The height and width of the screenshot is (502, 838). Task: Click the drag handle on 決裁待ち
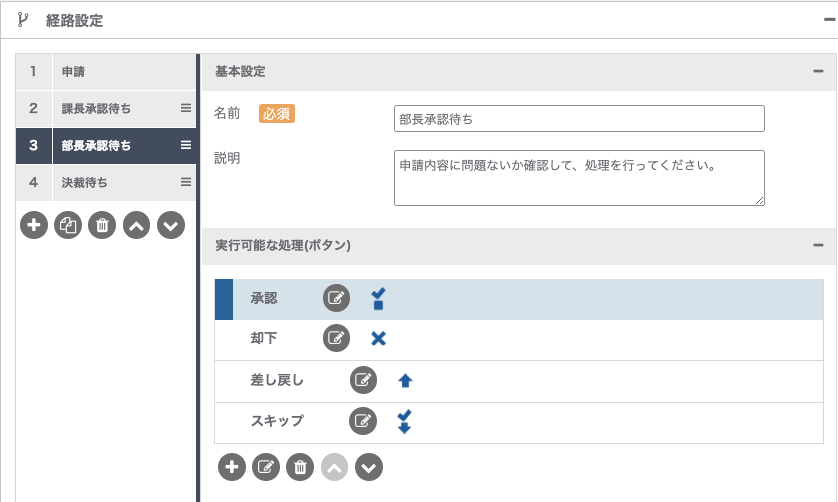tap(185, 182)
